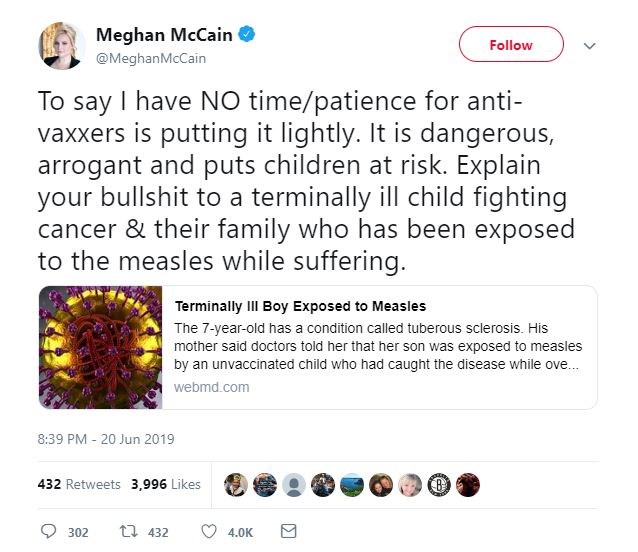Open Terminally Ill Boy Exposed to Measles headline
This screenshot has width=638, height=552.
click(x=301, y=306)
